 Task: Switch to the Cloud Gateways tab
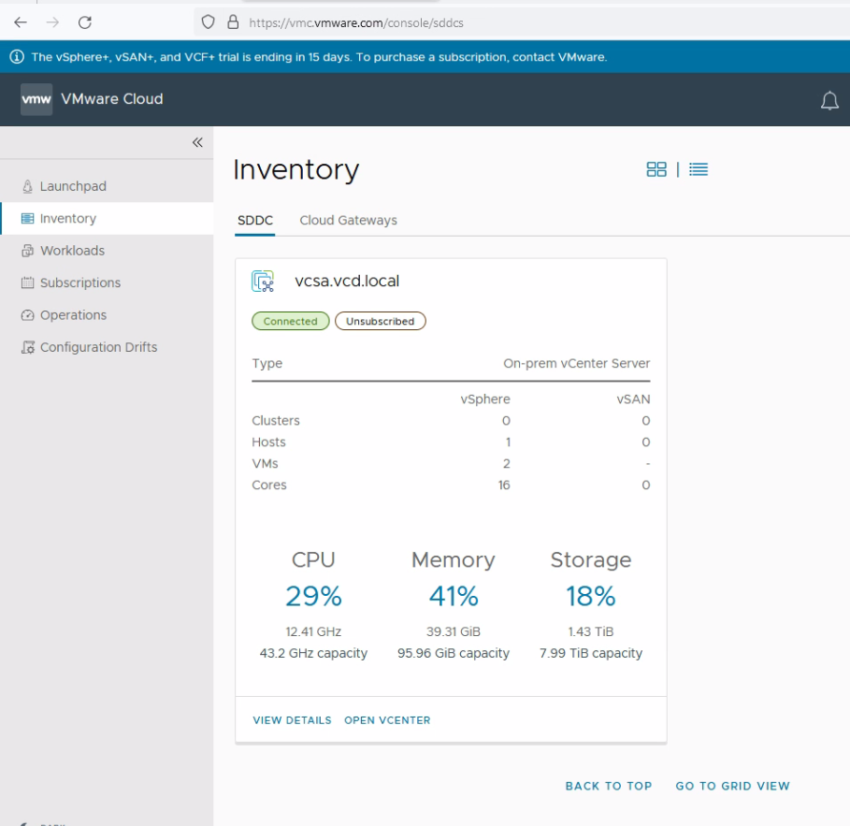tap(347, 220)
